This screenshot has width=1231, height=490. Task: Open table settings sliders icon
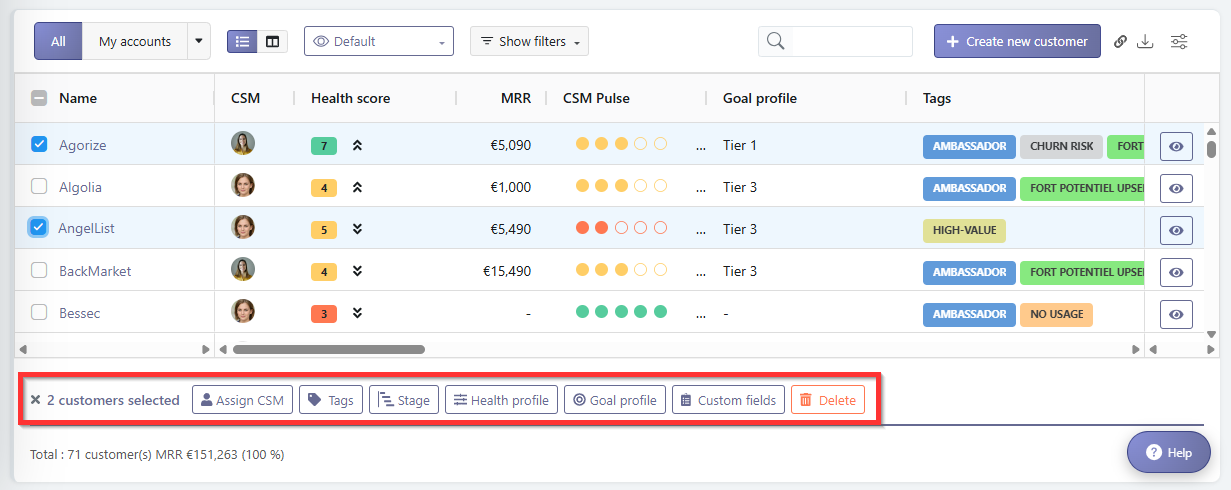pos(1179,41)
